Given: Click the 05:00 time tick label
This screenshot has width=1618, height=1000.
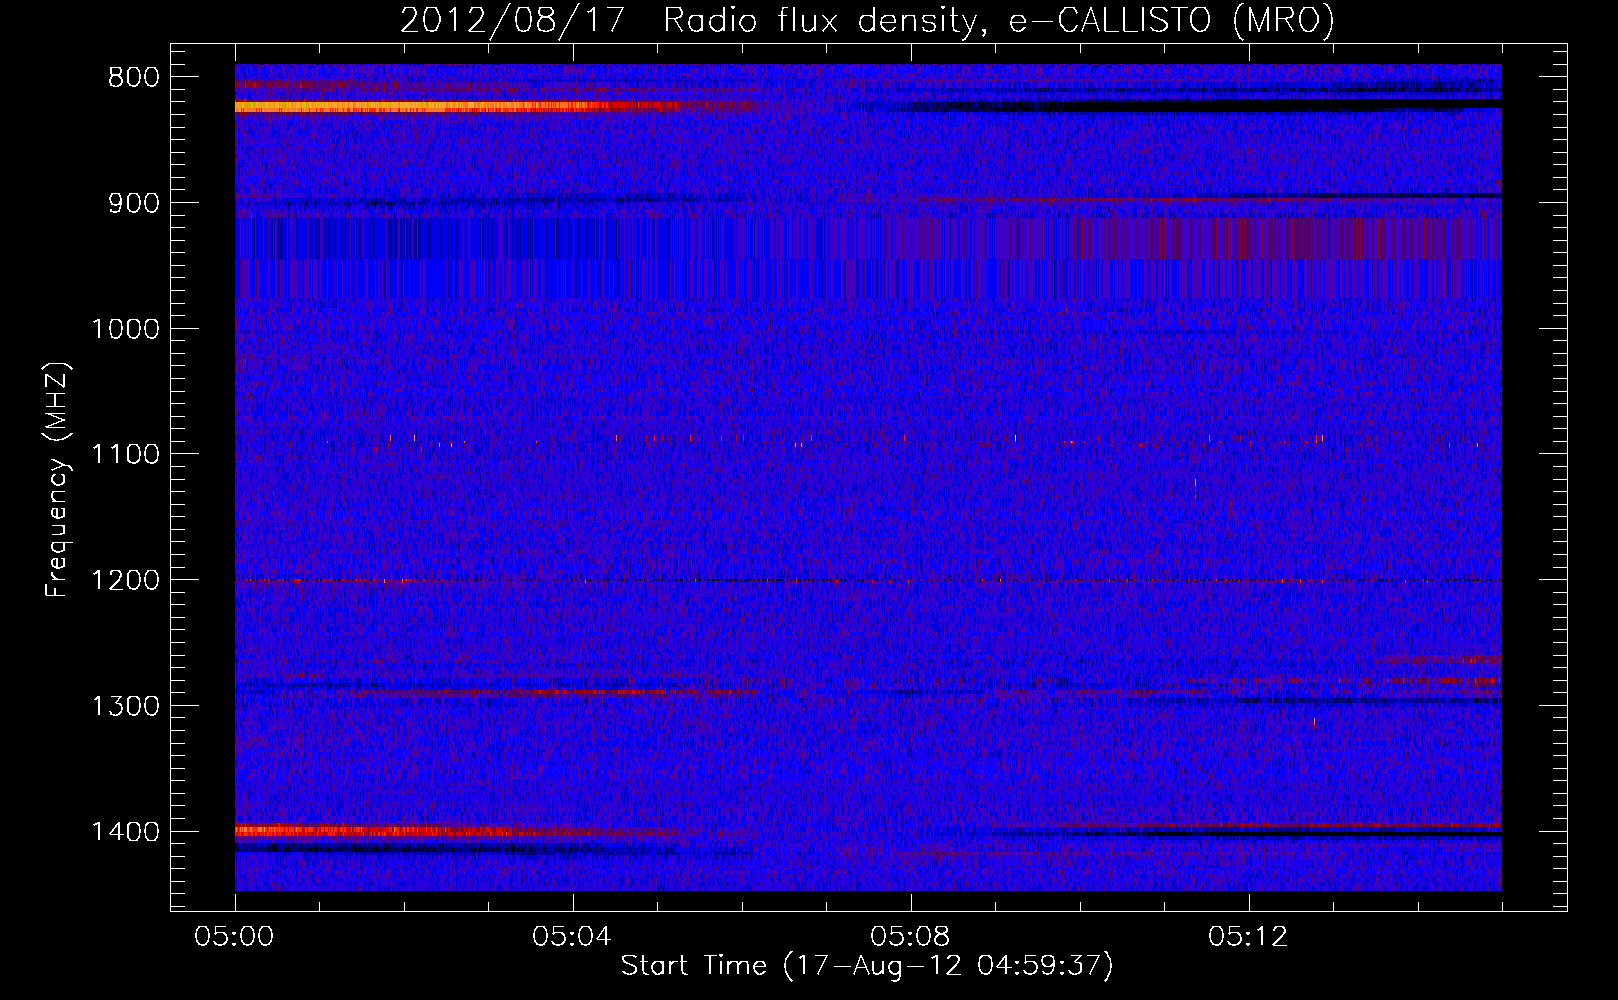Looking at the screenshot, I should pyautogui.click(x=235, y=937).
